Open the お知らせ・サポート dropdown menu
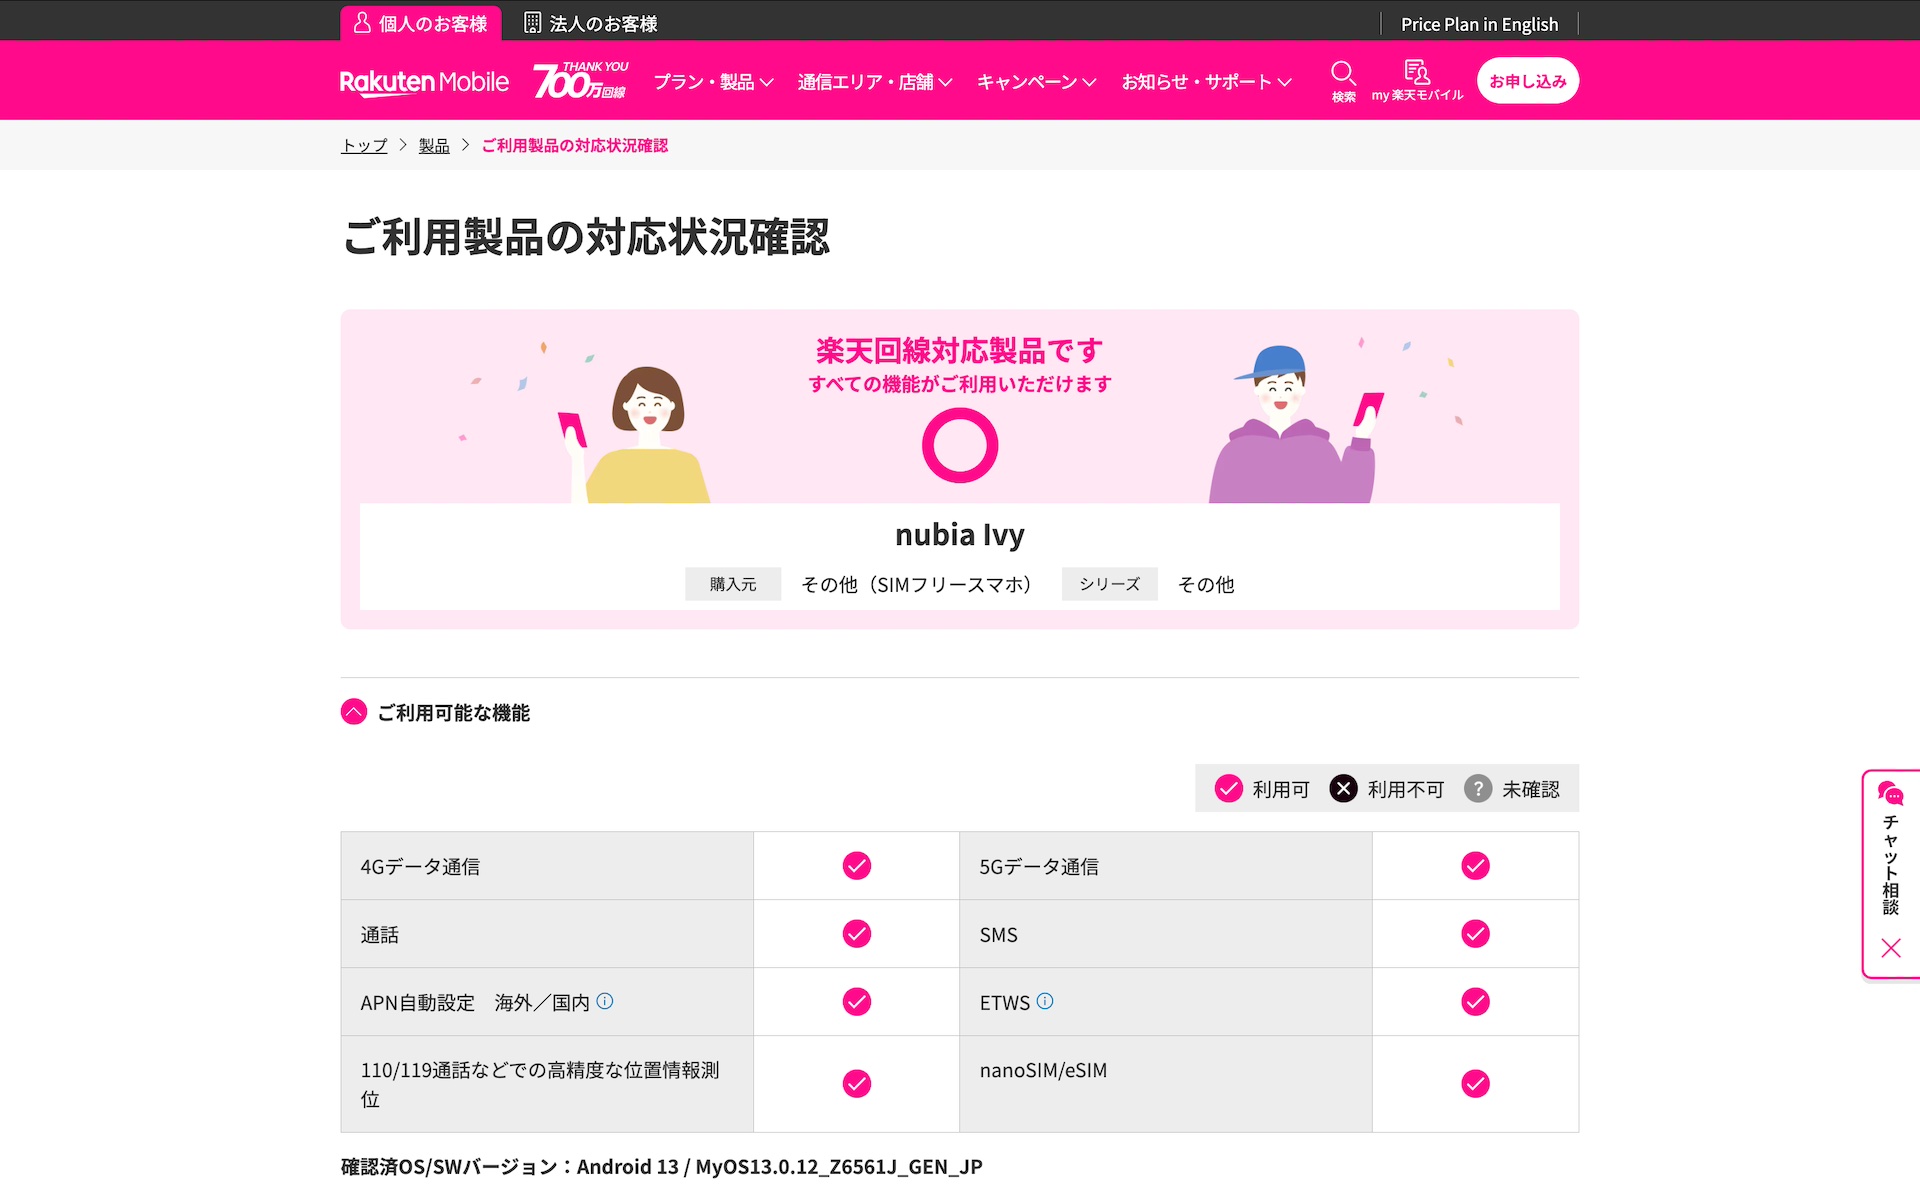This screenshot has width=1920, height=1200. pos(1206,82)
